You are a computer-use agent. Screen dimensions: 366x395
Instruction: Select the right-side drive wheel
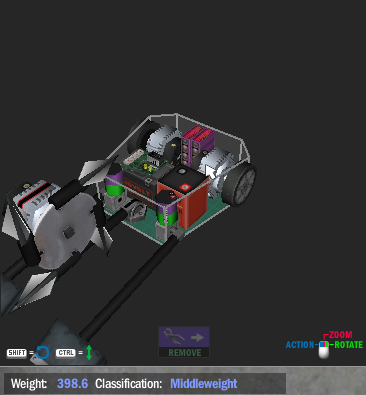[x=239, y=186]
